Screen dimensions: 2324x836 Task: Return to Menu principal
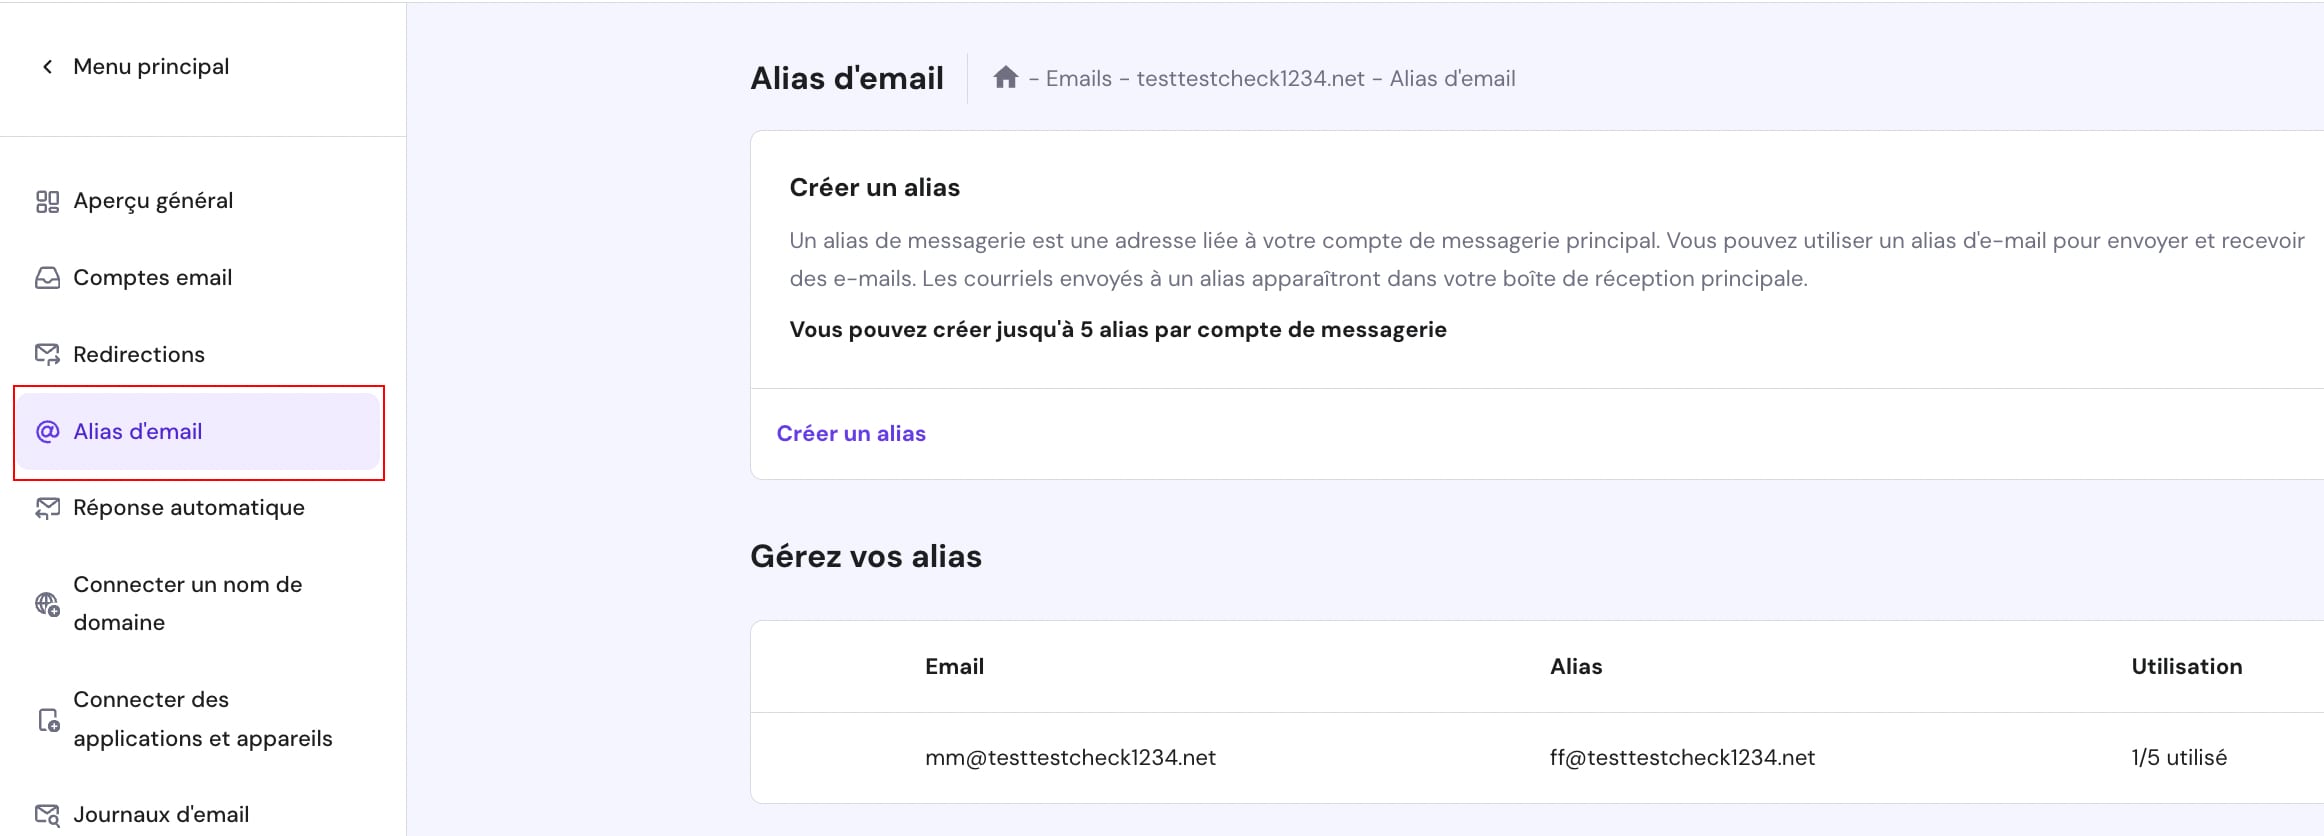point(151,67)
